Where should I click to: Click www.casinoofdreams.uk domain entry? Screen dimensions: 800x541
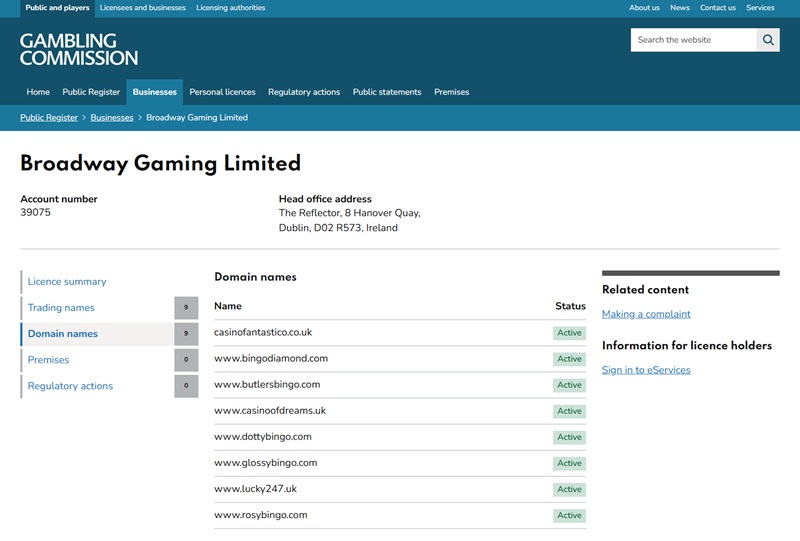tap(270, 410)
